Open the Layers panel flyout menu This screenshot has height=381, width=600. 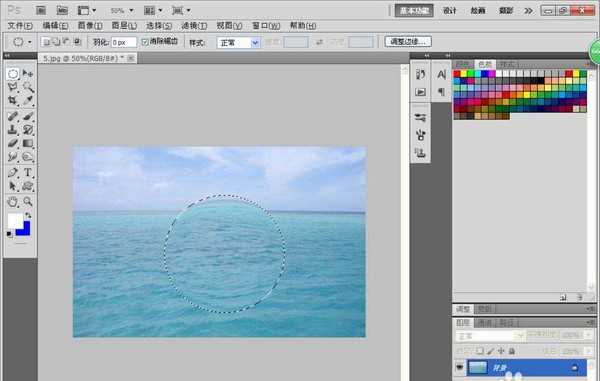click(590, 322)
